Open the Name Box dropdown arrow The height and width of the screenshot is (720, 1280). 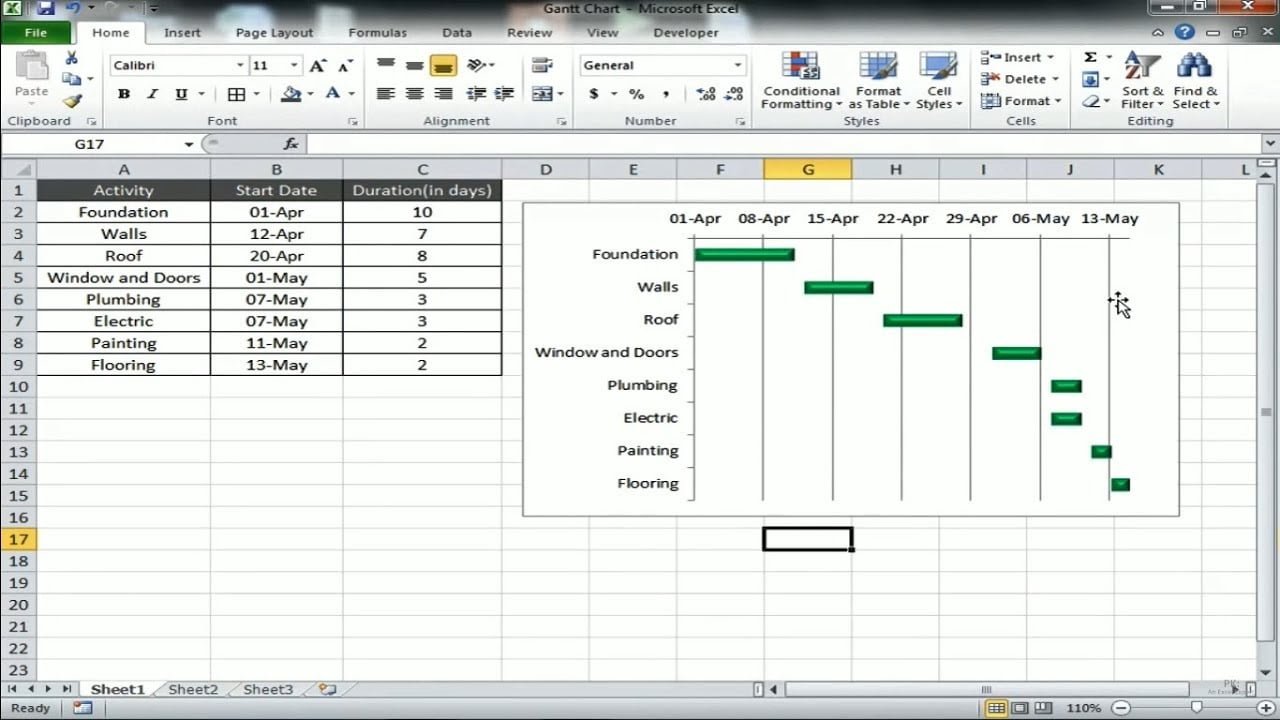point(188,145)
